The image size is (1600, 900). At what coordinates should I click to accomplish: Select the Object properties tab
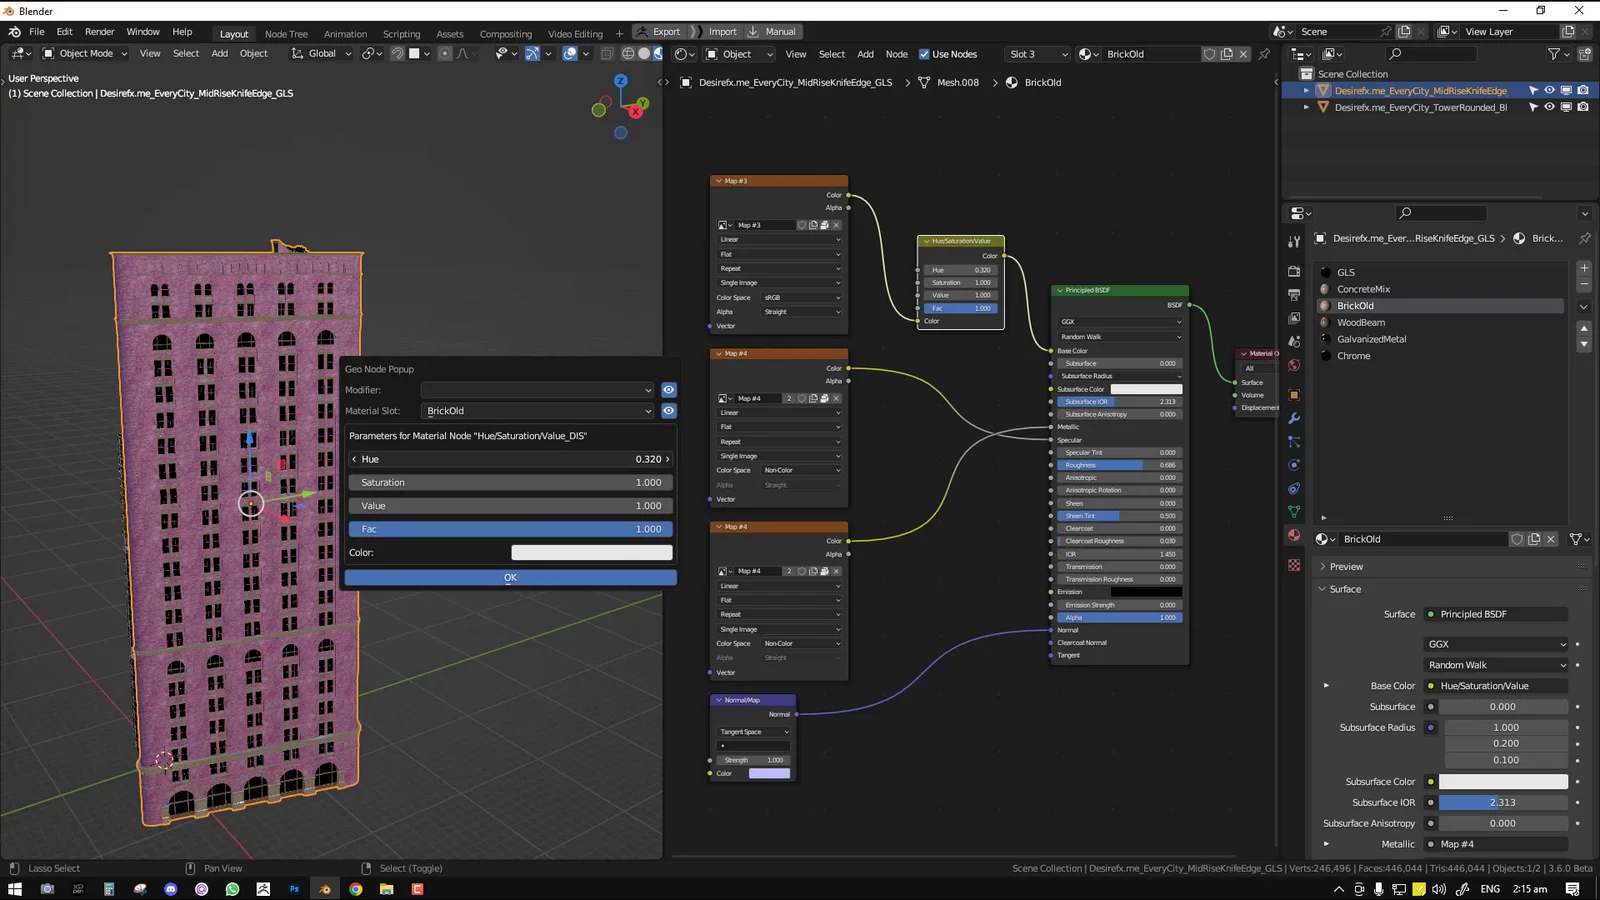[x=1294, y=393]
